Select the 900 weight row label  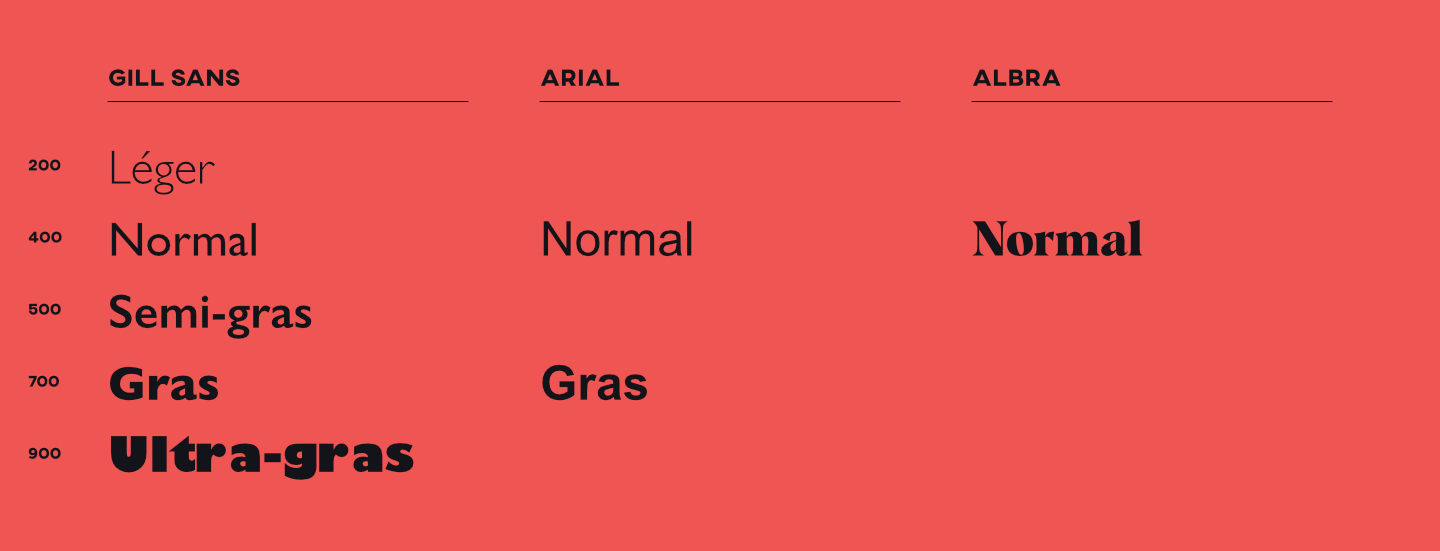[x=45, y=454]
